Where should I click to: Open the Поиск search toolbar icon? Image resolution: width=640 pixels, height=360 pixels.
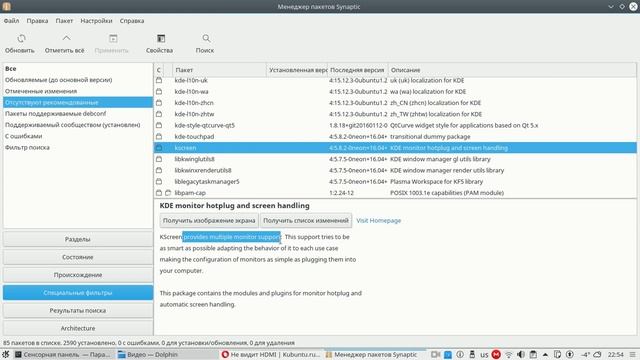click(206, 38)
